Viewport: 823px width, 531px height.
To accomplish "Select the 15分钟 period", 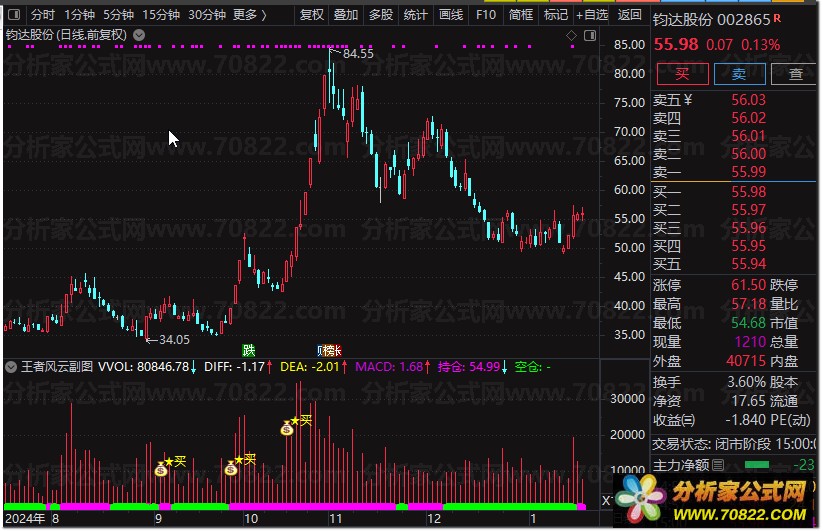I will click(x=161, y=15).
